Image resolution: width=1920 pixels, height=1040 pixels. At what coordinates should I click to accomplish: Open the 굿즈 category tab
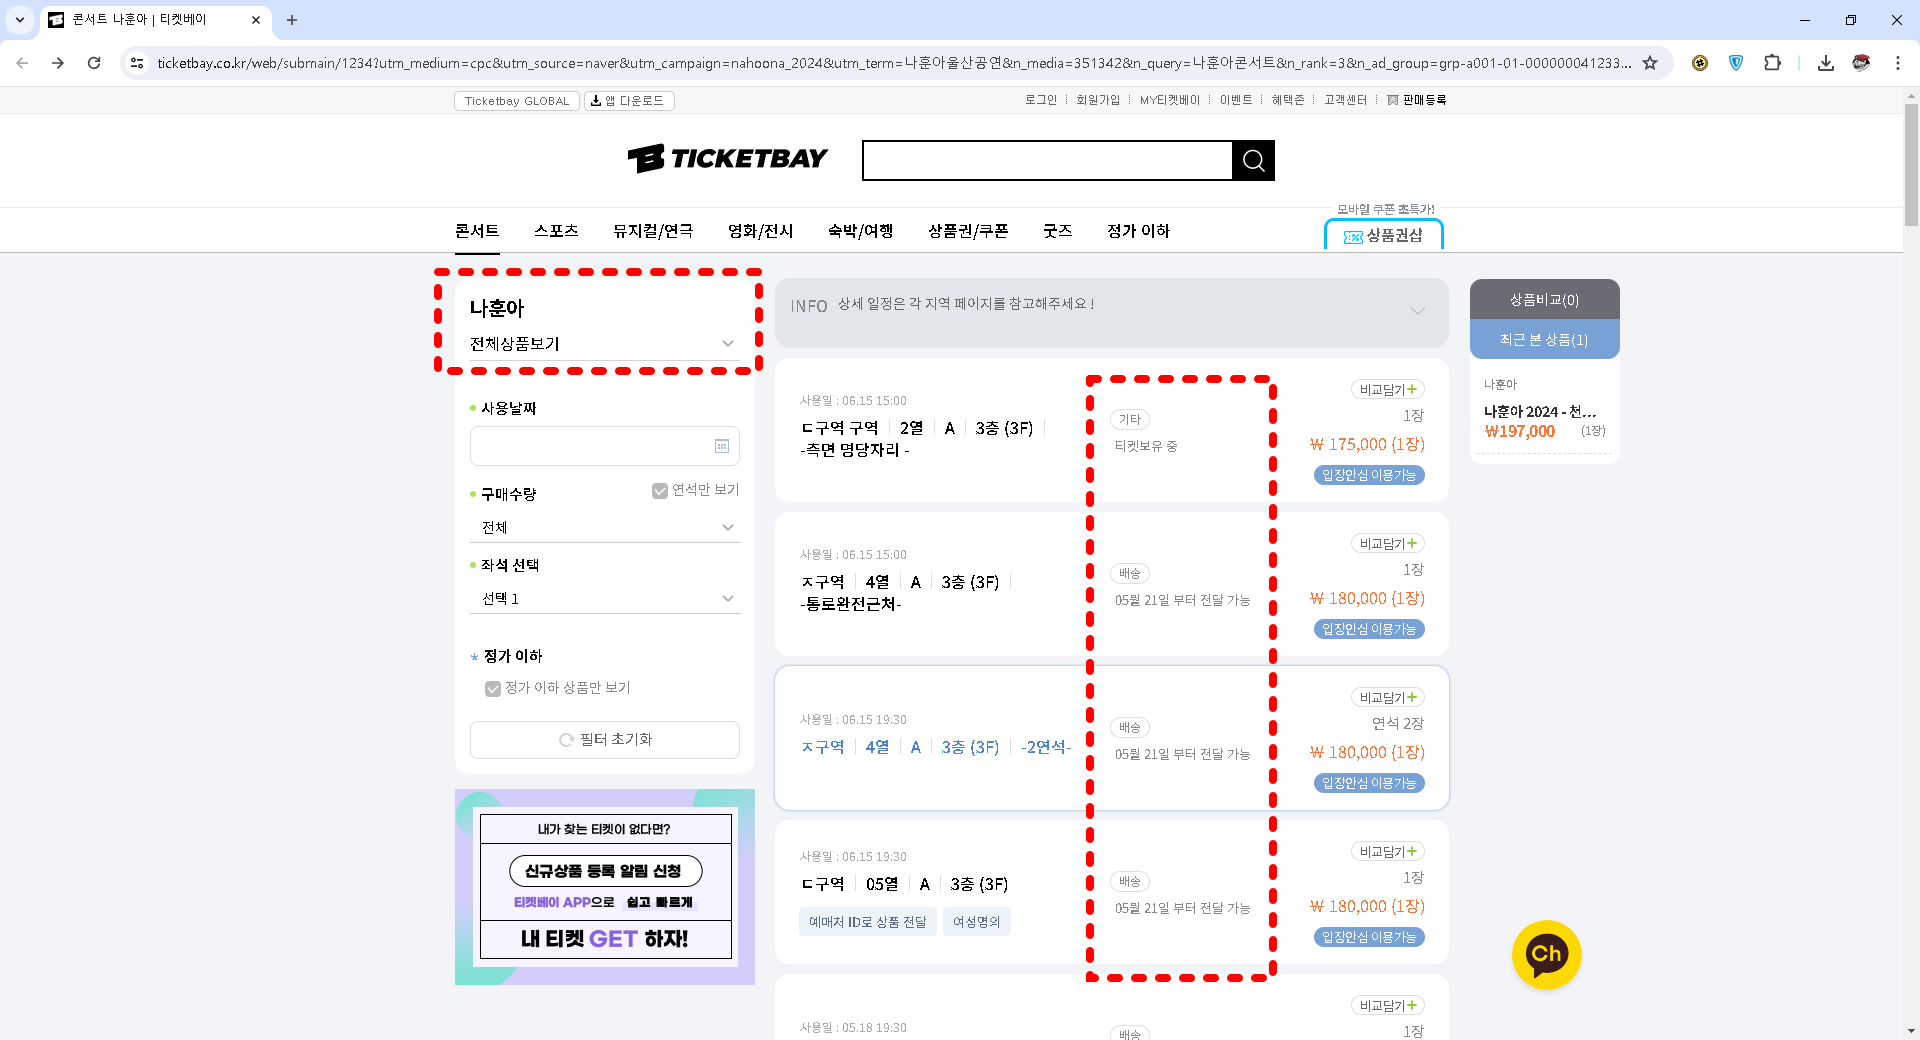point(1057,231)
